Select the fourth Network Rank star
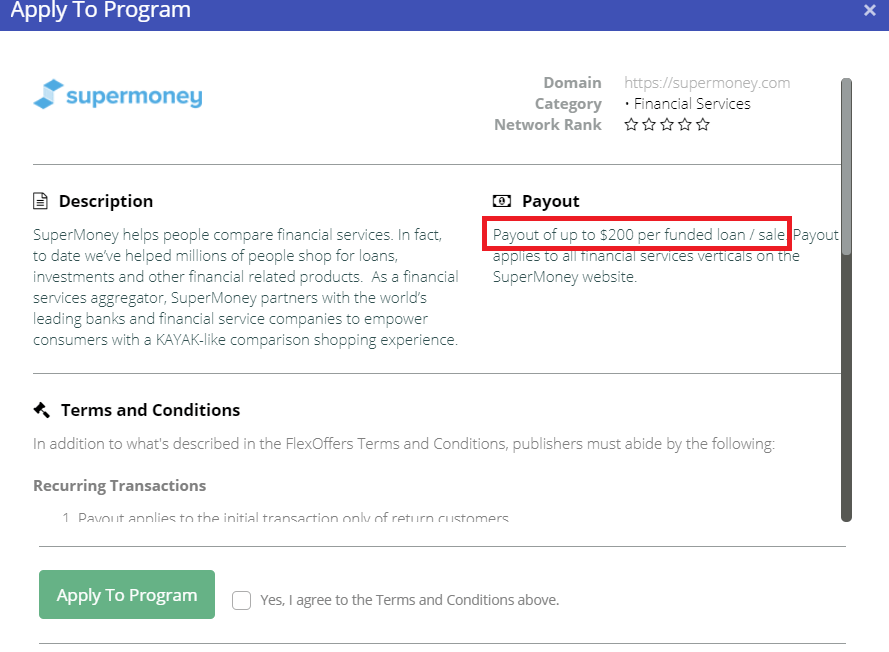This screenshot has height=652, width=889. point(685,125)
